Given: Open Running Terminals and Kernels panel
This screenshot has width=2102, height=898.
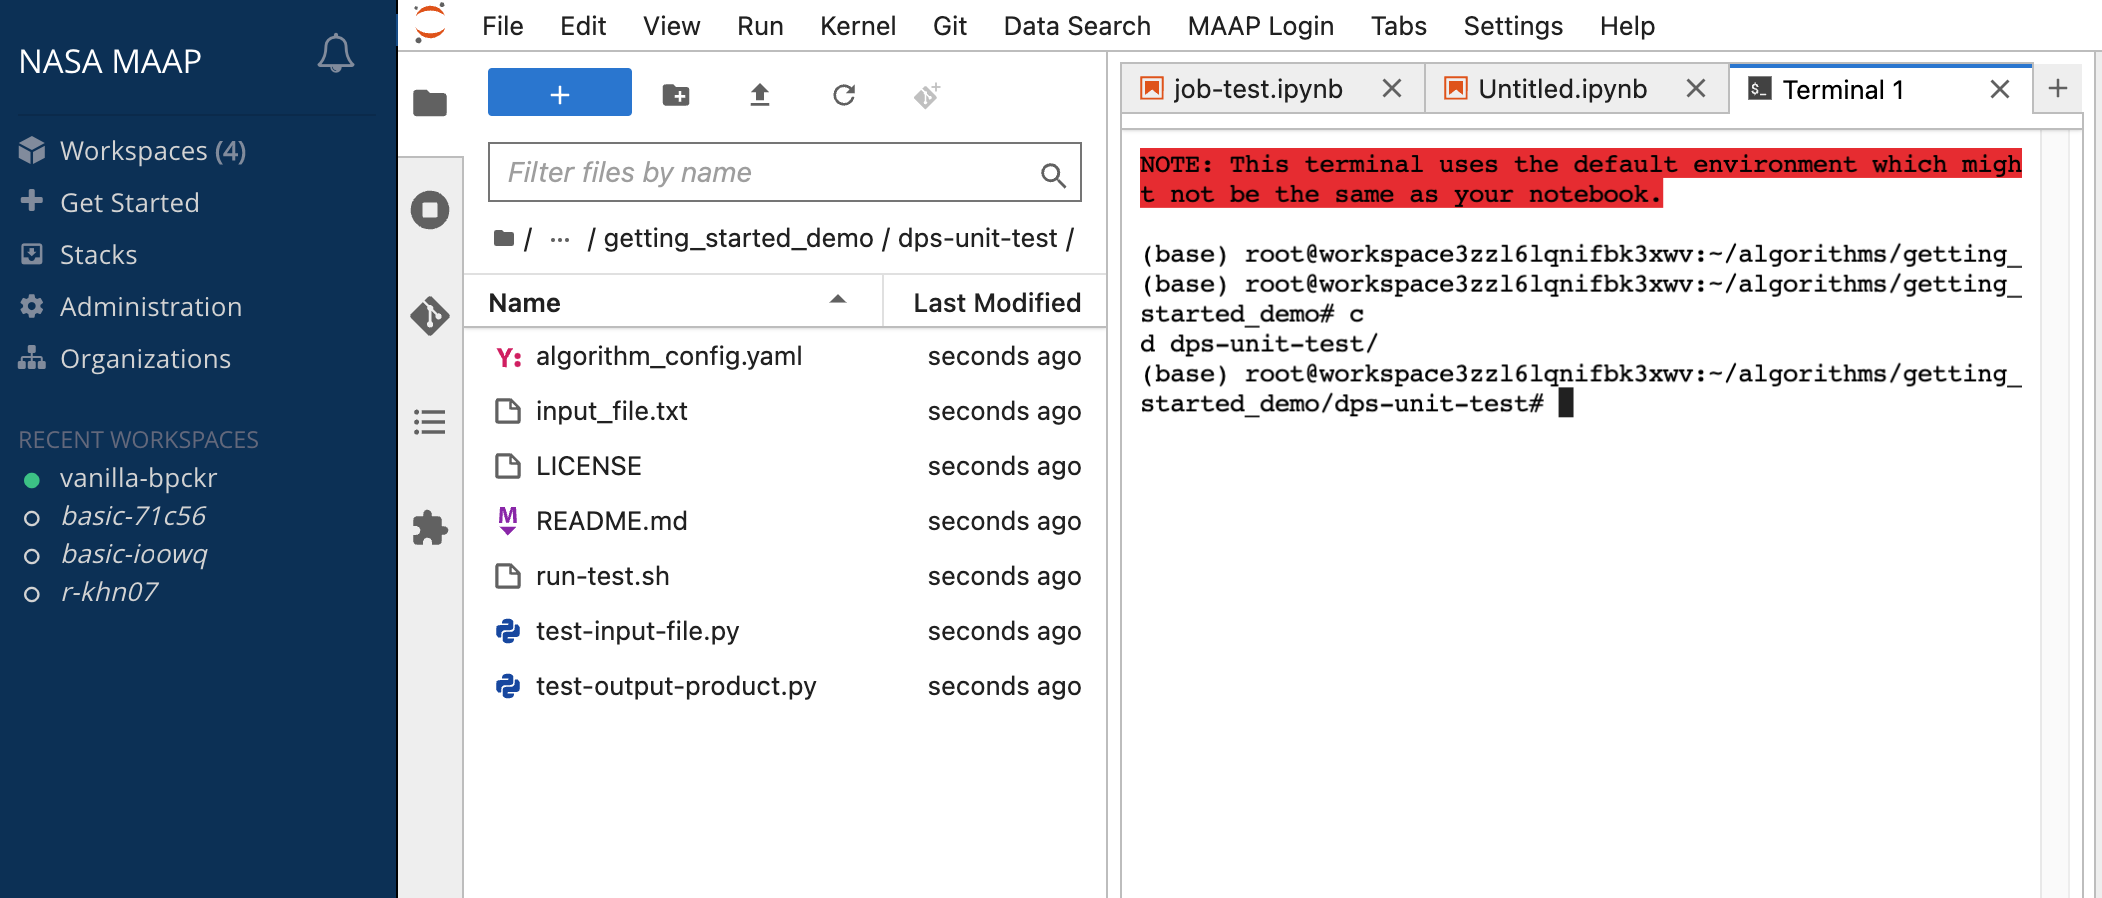Looking at the screenshot, I should 430,210.
